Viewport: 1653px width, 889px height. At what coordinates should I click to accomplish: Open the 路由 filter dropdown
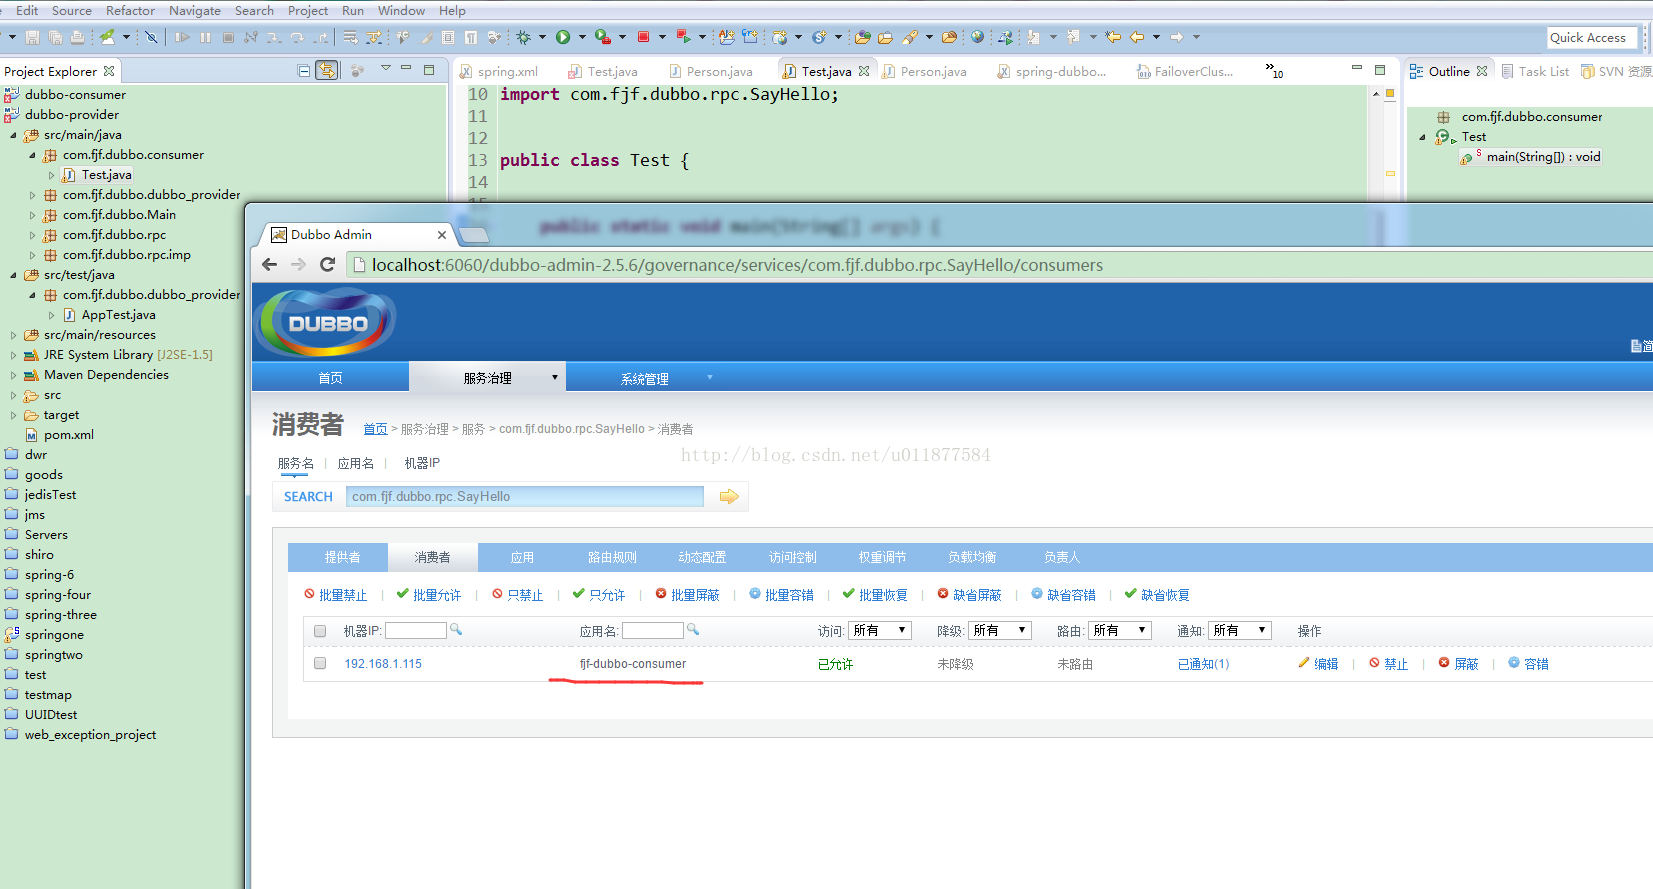pyautogui.click(x=1120, y=630)
